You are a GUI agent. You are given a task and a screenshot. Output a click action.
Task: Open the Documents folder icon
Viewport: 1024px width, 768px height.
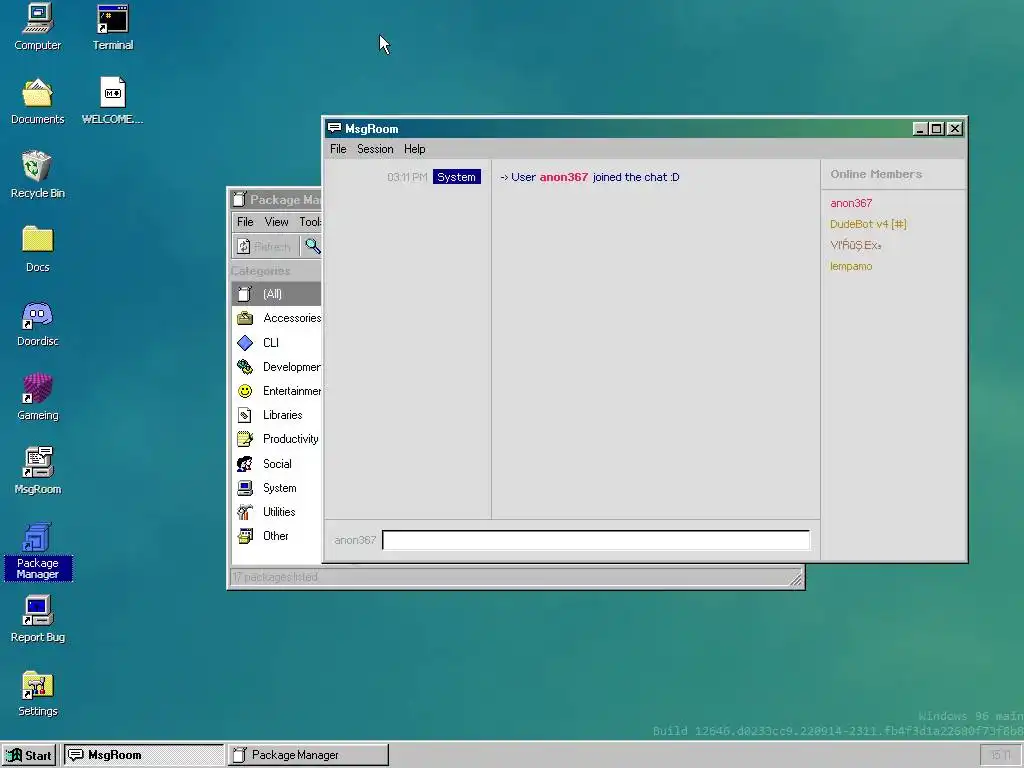[37, 101]
